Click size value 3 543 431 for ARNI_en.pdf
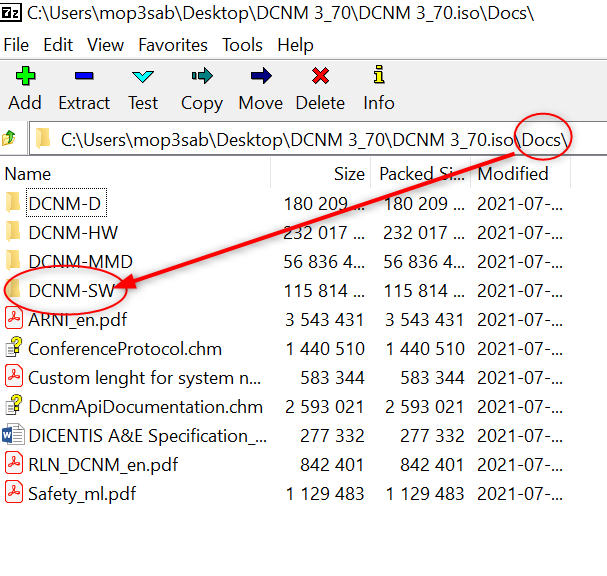 324,320
